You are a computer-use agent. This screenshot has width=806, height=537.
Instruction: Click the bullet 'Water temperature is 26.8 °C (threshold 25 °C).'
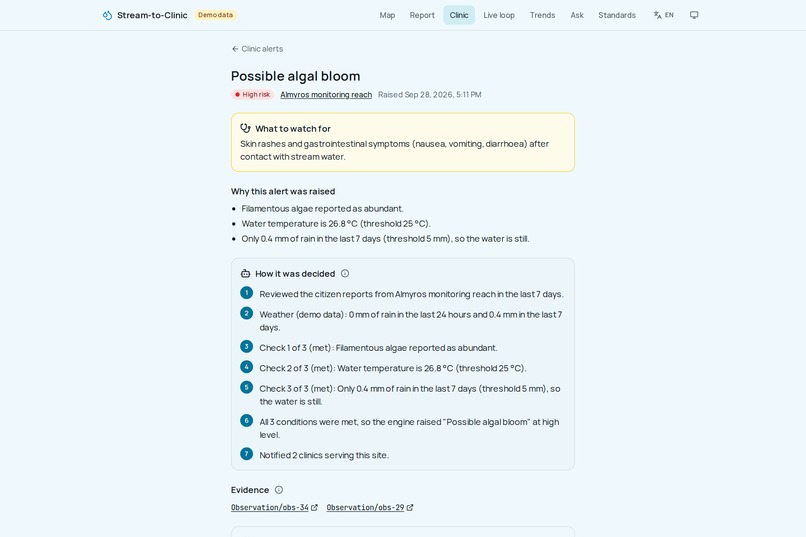tap(336, 224)
